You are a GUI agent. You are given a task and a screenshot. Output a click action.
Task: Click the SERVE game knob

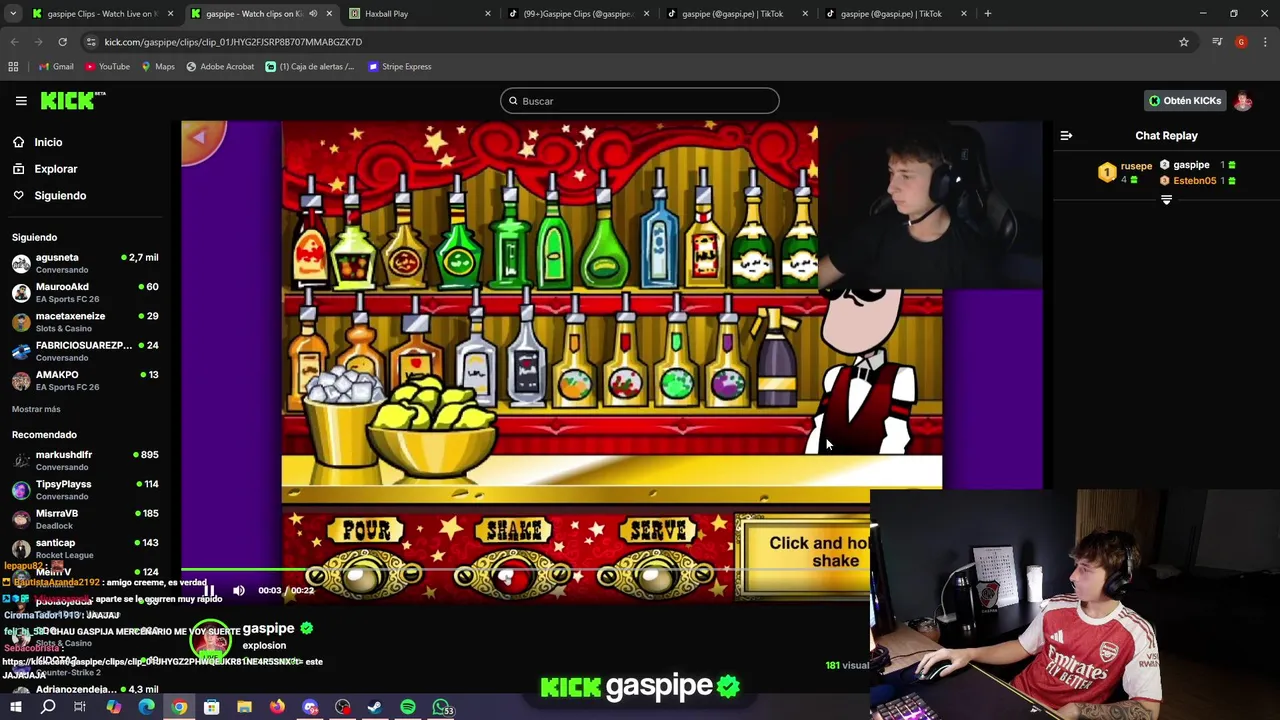[658, 575]
